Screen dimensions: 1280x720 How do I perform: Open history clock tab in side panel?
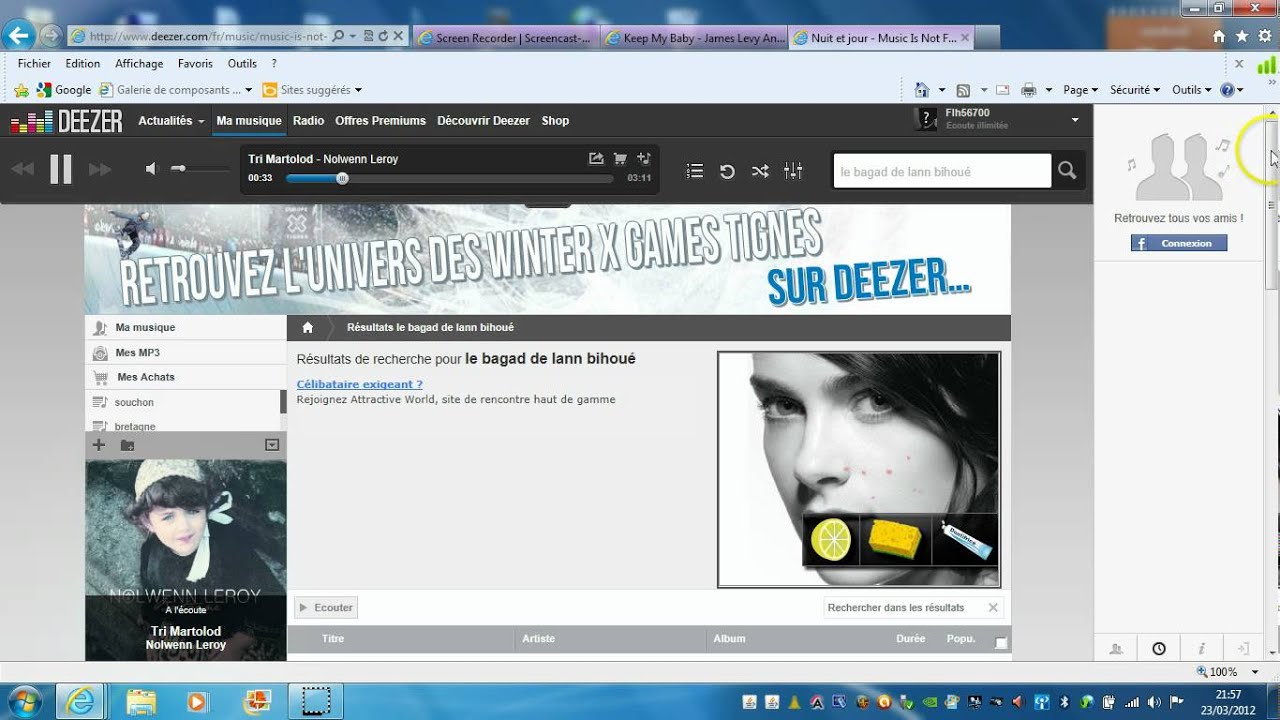point(1159,649)
